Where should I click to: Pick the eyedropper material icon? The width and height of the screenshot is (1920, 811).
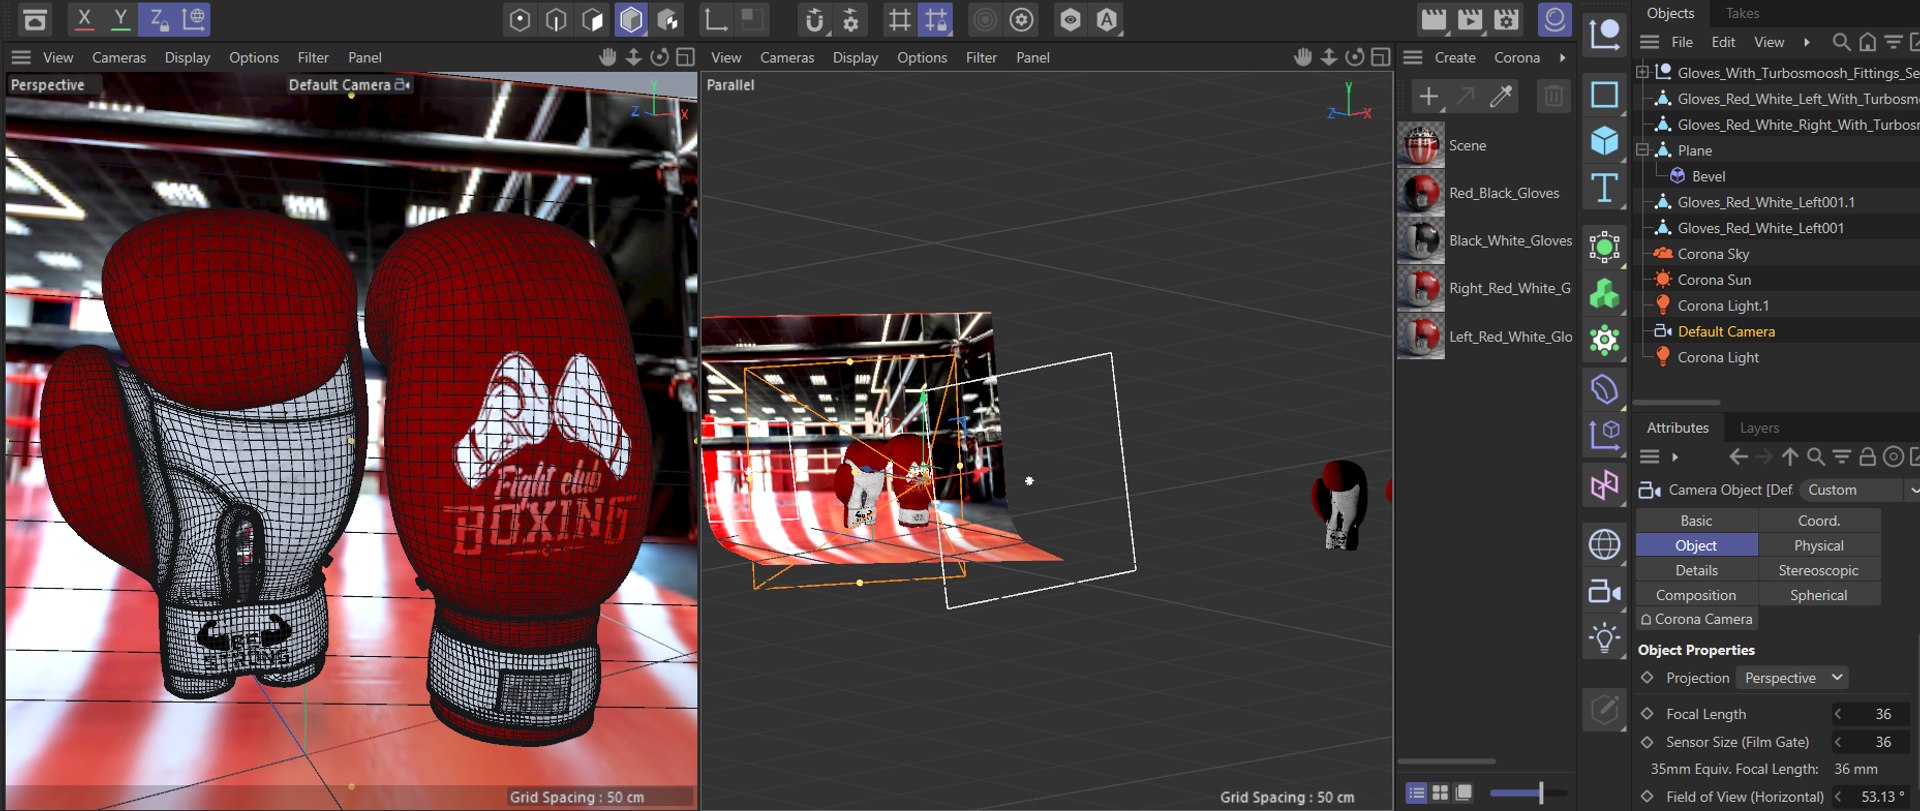1501,96
